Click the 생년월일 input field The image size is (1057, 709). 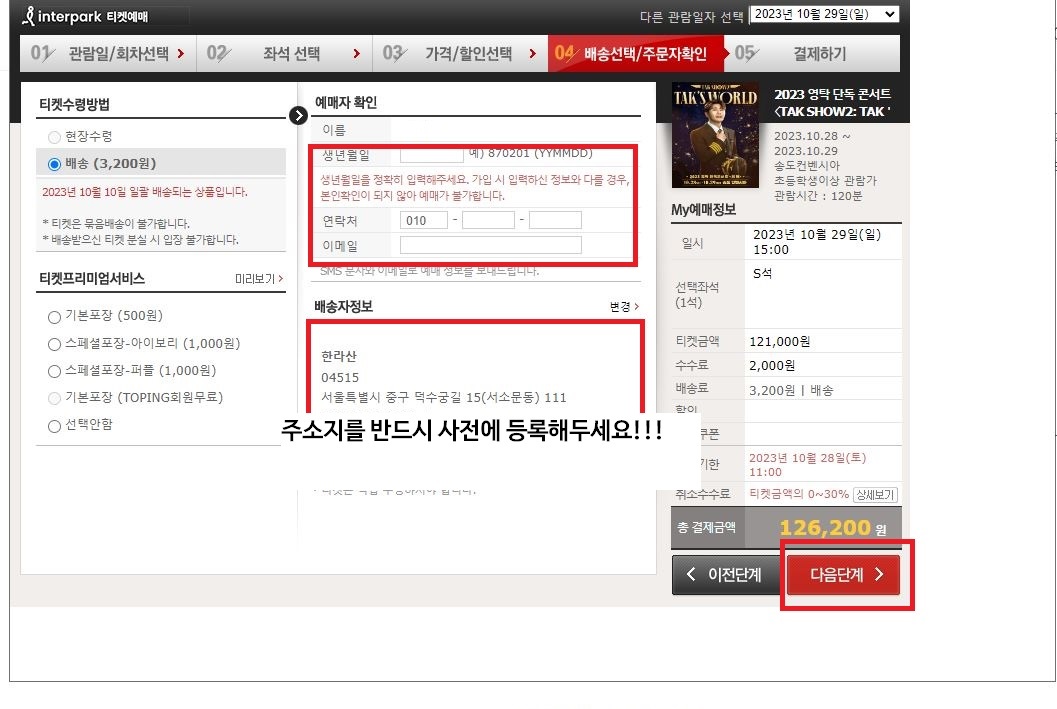coord(431,155)
